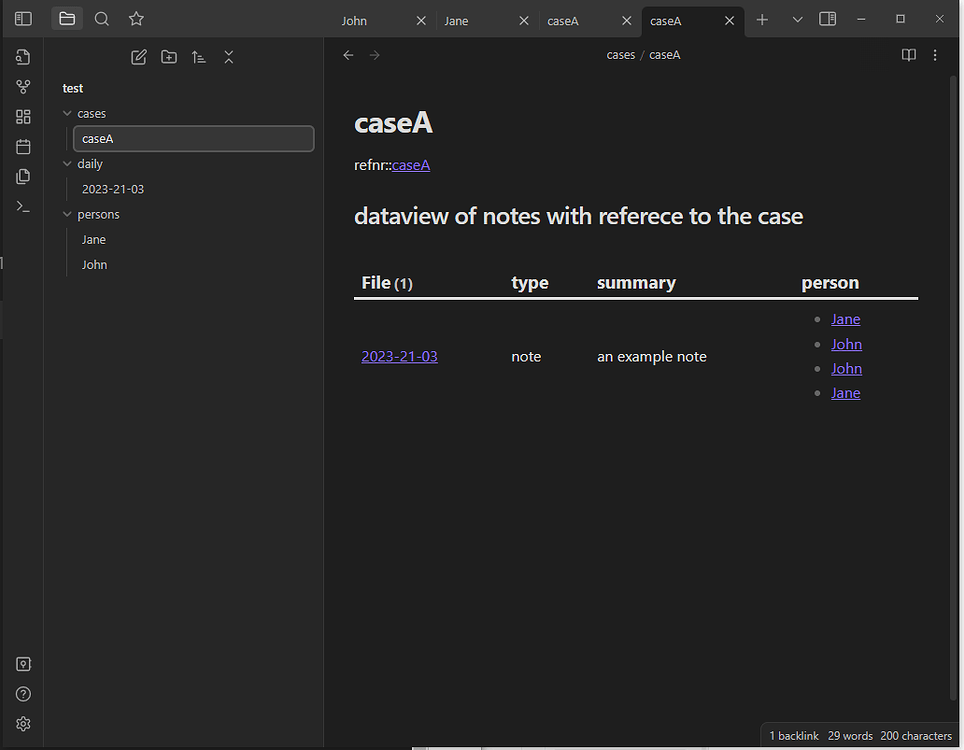Open graph view from the ribbon

click(23, 87)
